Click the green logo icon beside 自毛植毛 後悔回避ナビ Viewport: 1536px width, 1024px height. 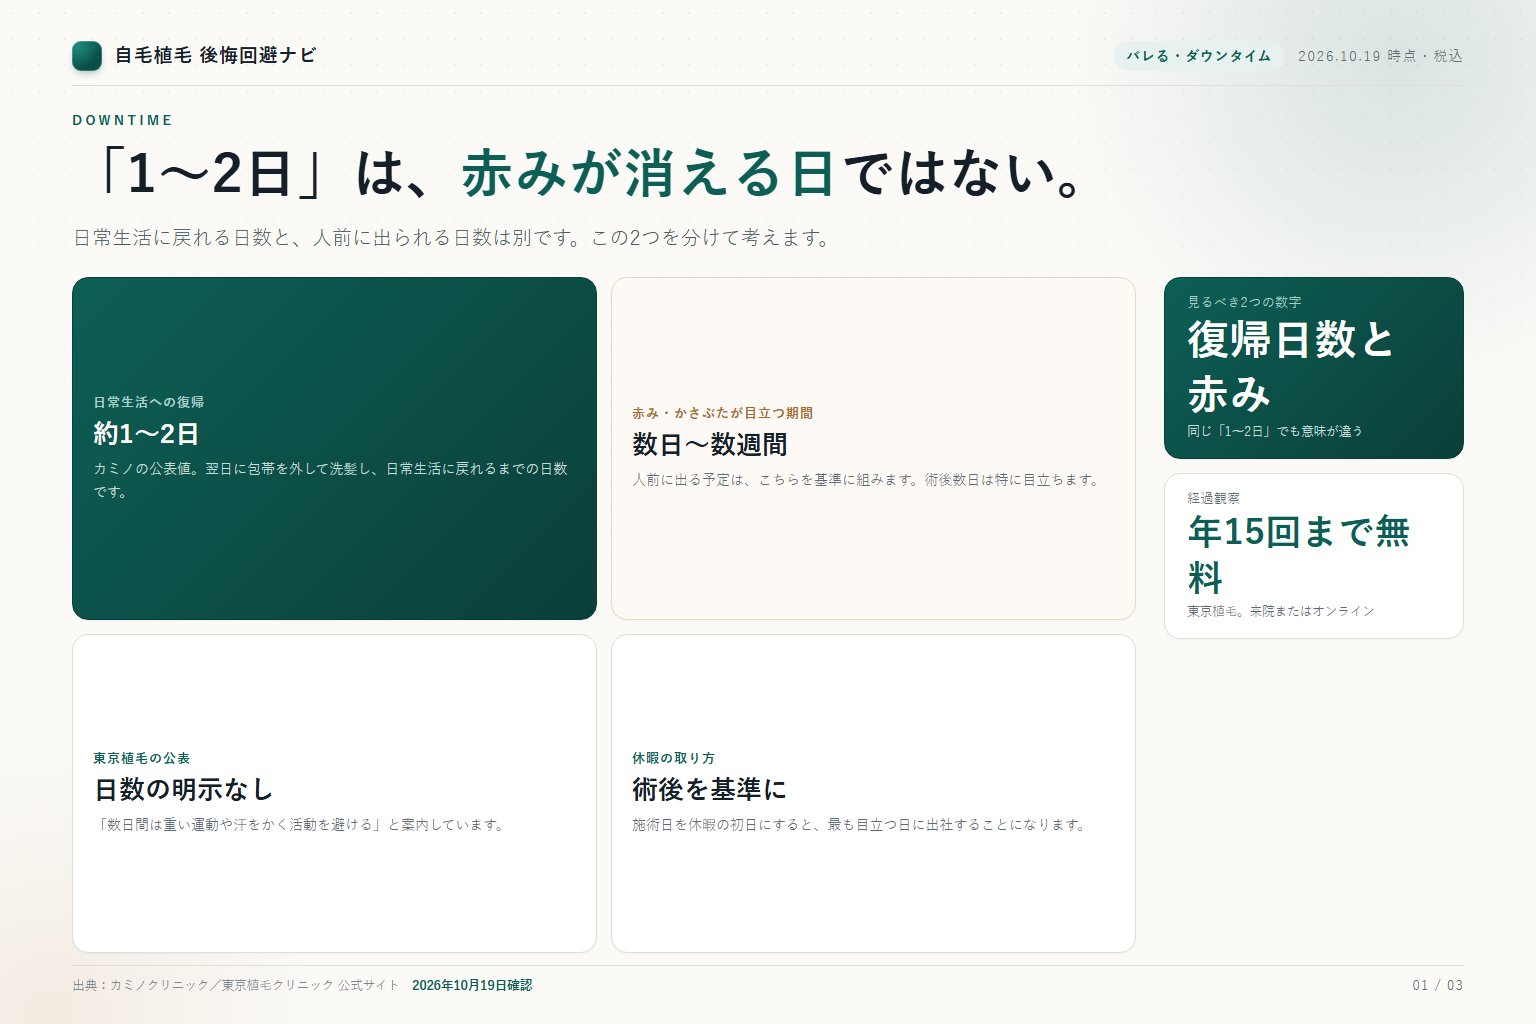point(87,56)
